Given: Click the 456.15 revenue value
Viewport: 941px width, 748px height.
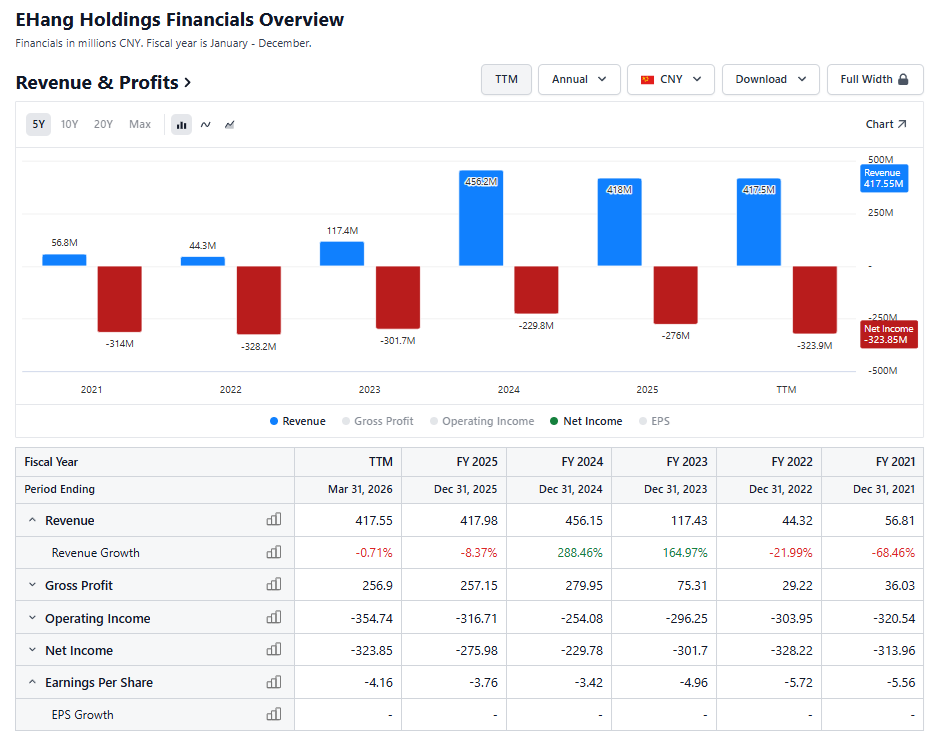Looking at the screenshot, I should click(584, 520).
